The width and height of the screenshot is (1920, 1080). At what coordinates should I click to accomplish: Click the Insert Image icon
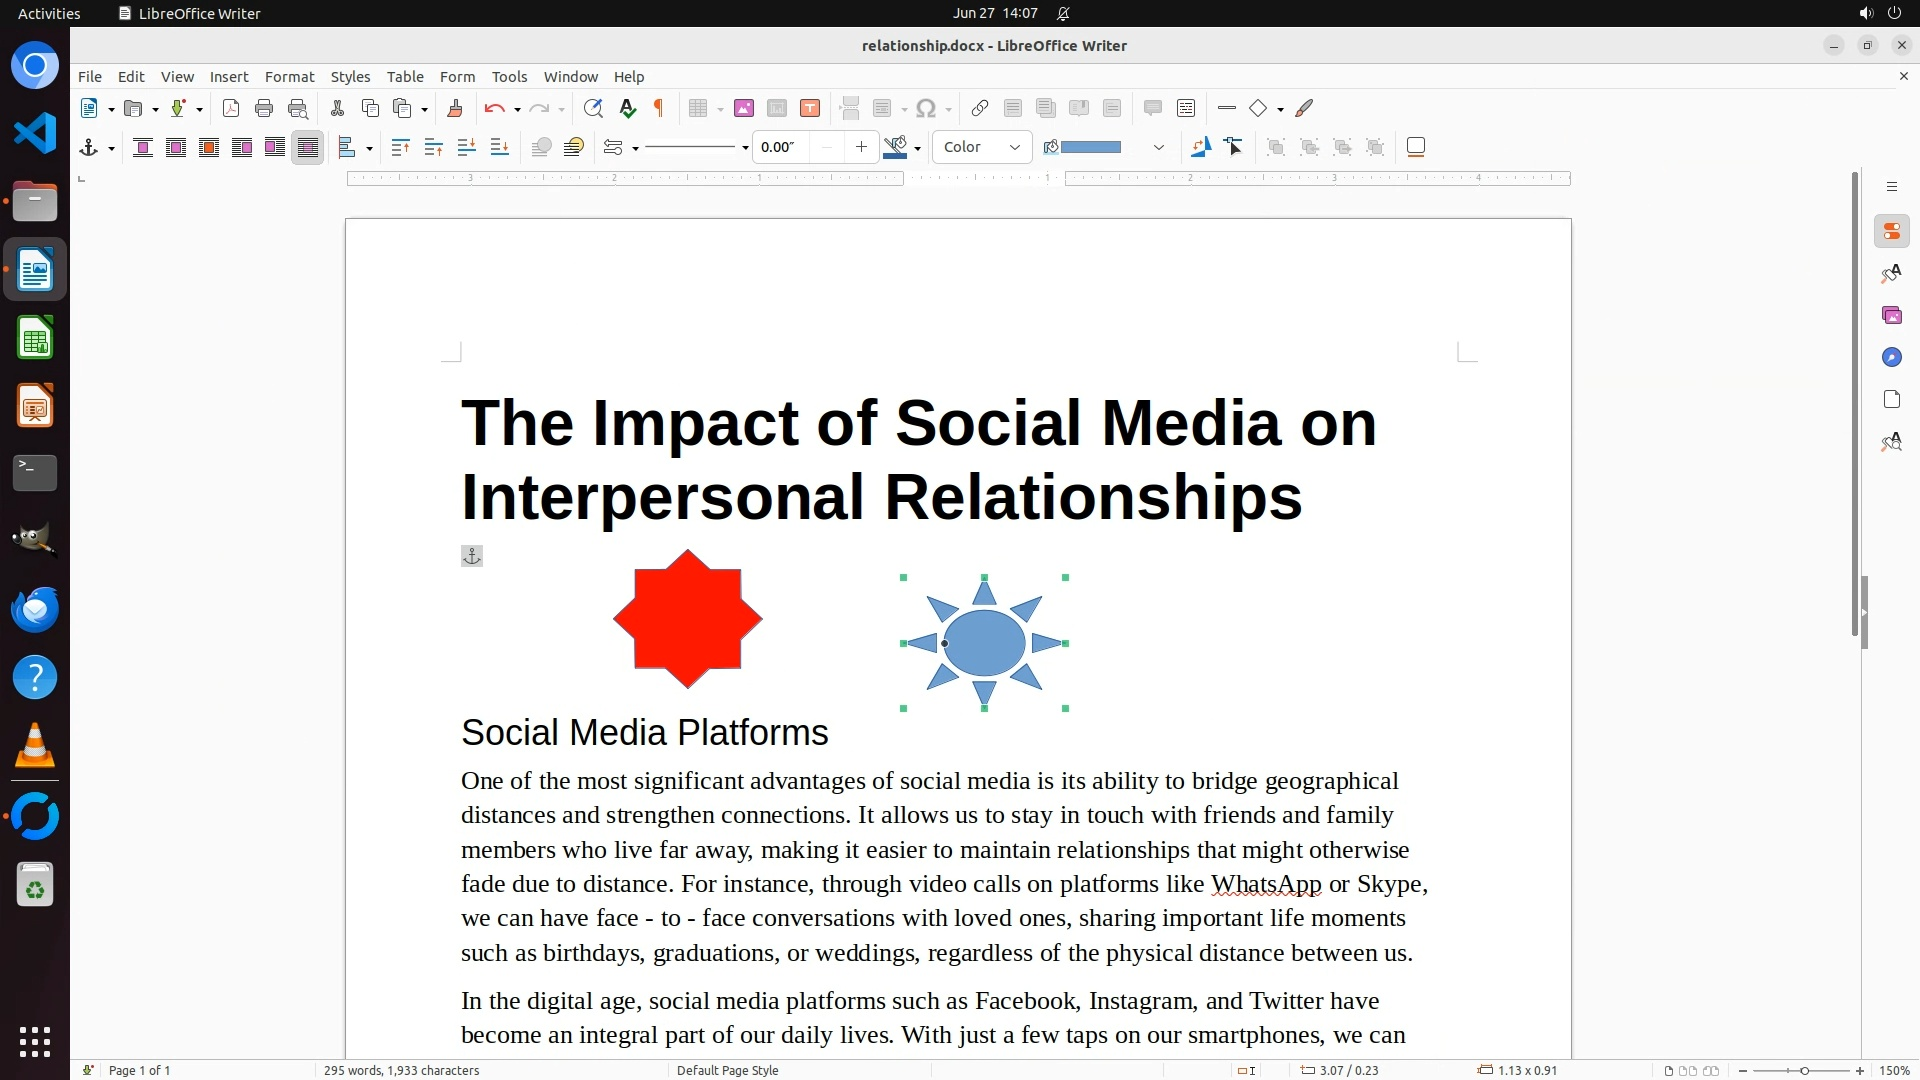coord(743,108)
